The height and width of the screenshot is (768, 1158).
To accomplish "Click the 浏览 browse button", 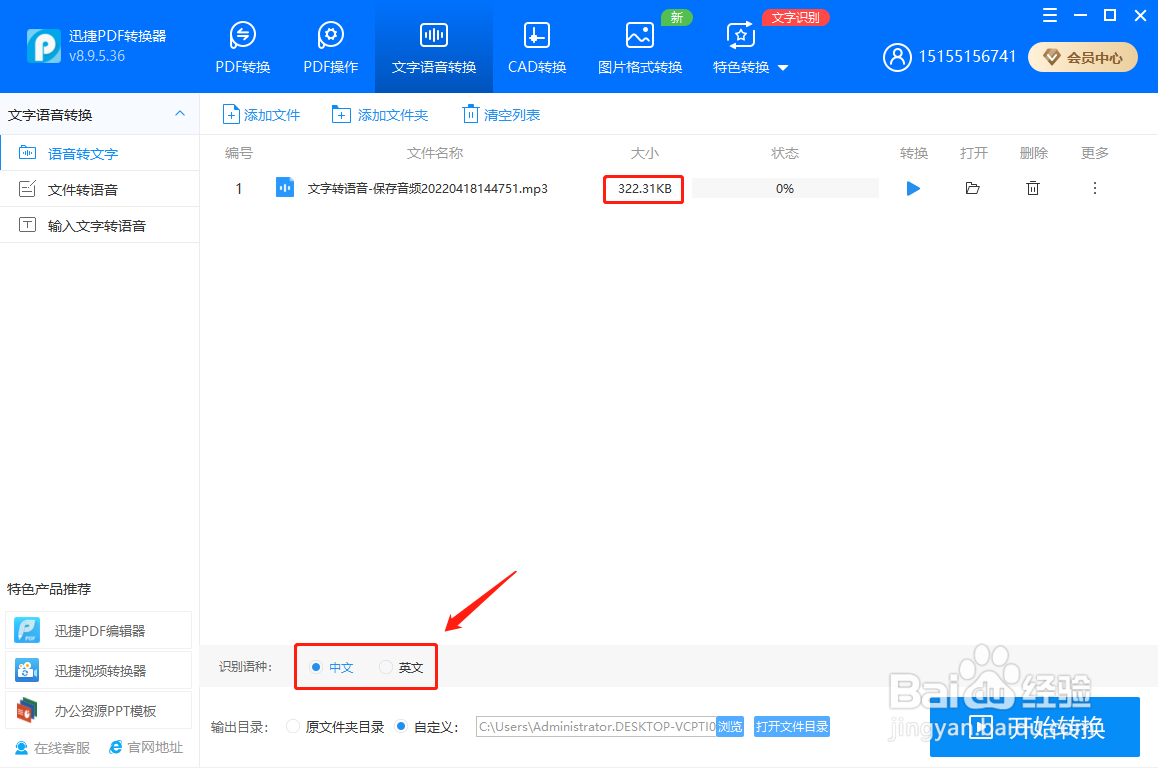I will 730,727.
